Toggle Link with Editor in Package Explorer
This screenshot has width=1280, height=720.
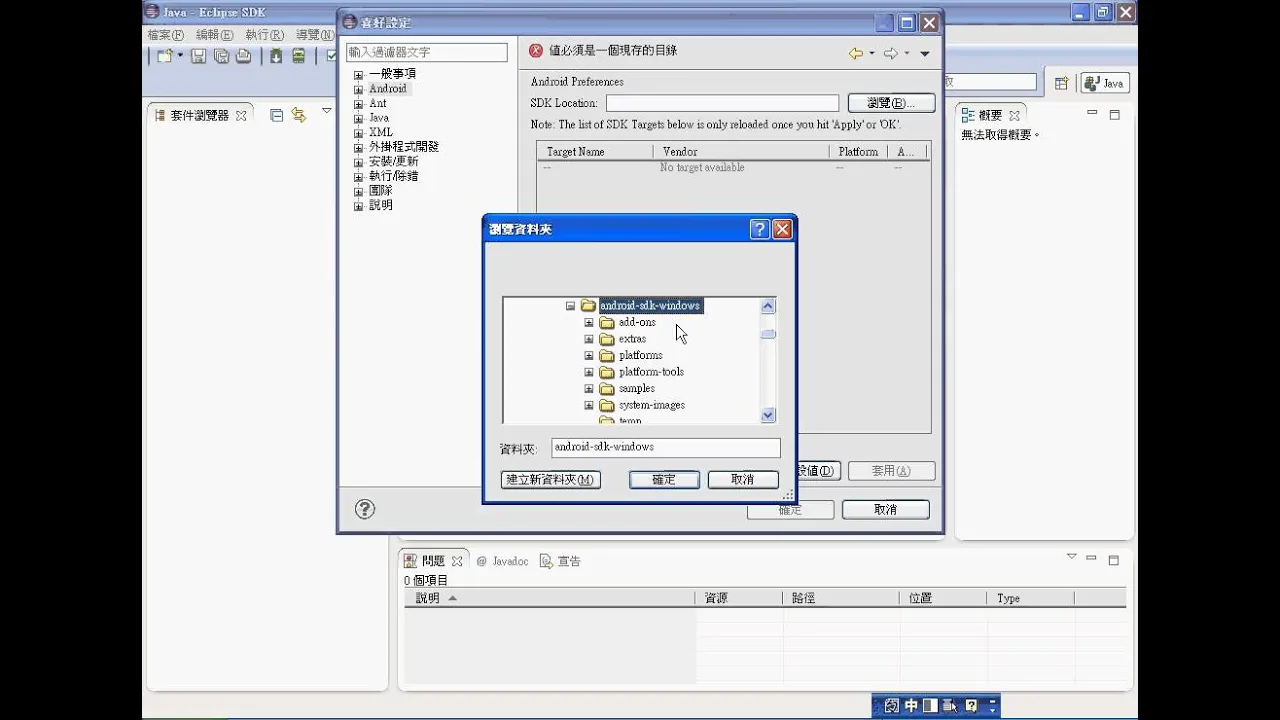coord(298,115)
